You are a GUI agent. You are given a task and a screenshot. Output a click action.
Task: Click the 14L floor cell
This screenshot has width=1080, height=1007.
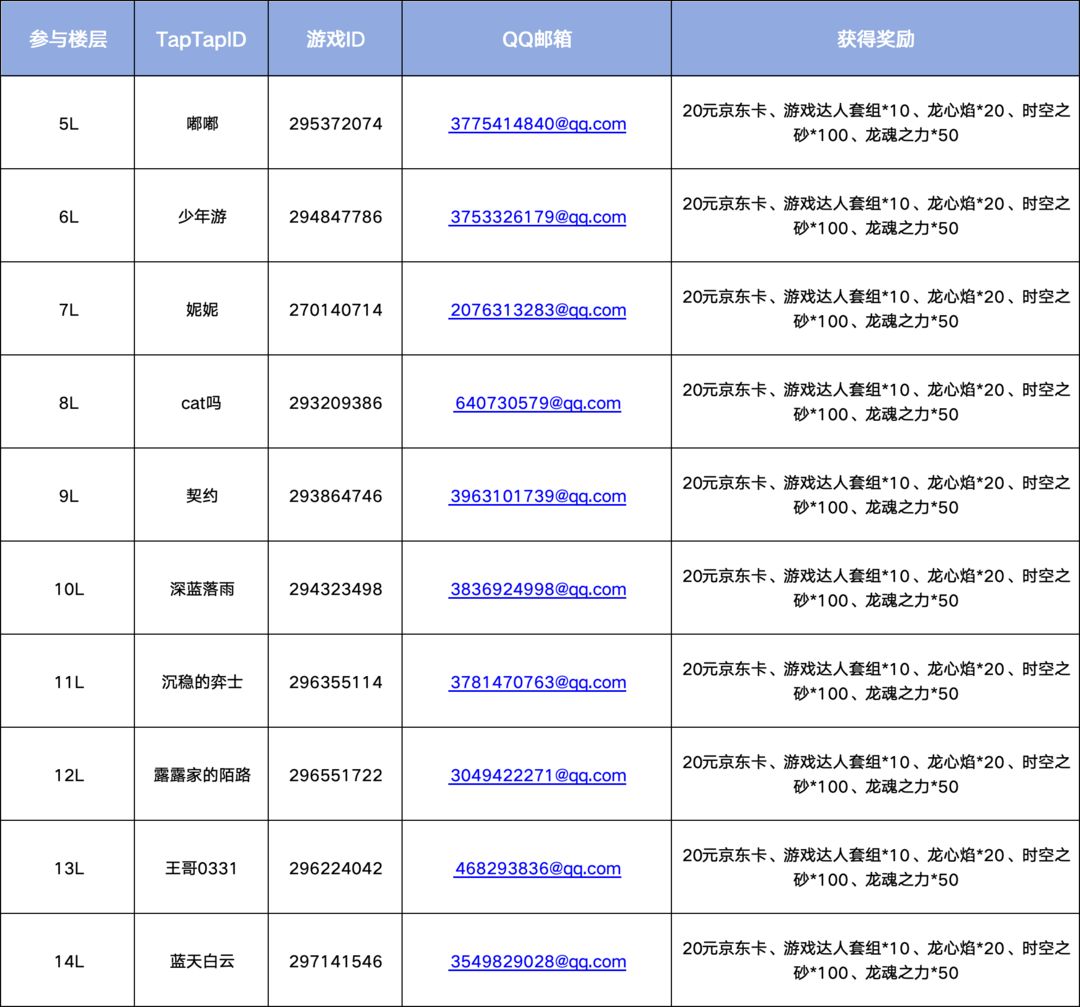[68, 960]
